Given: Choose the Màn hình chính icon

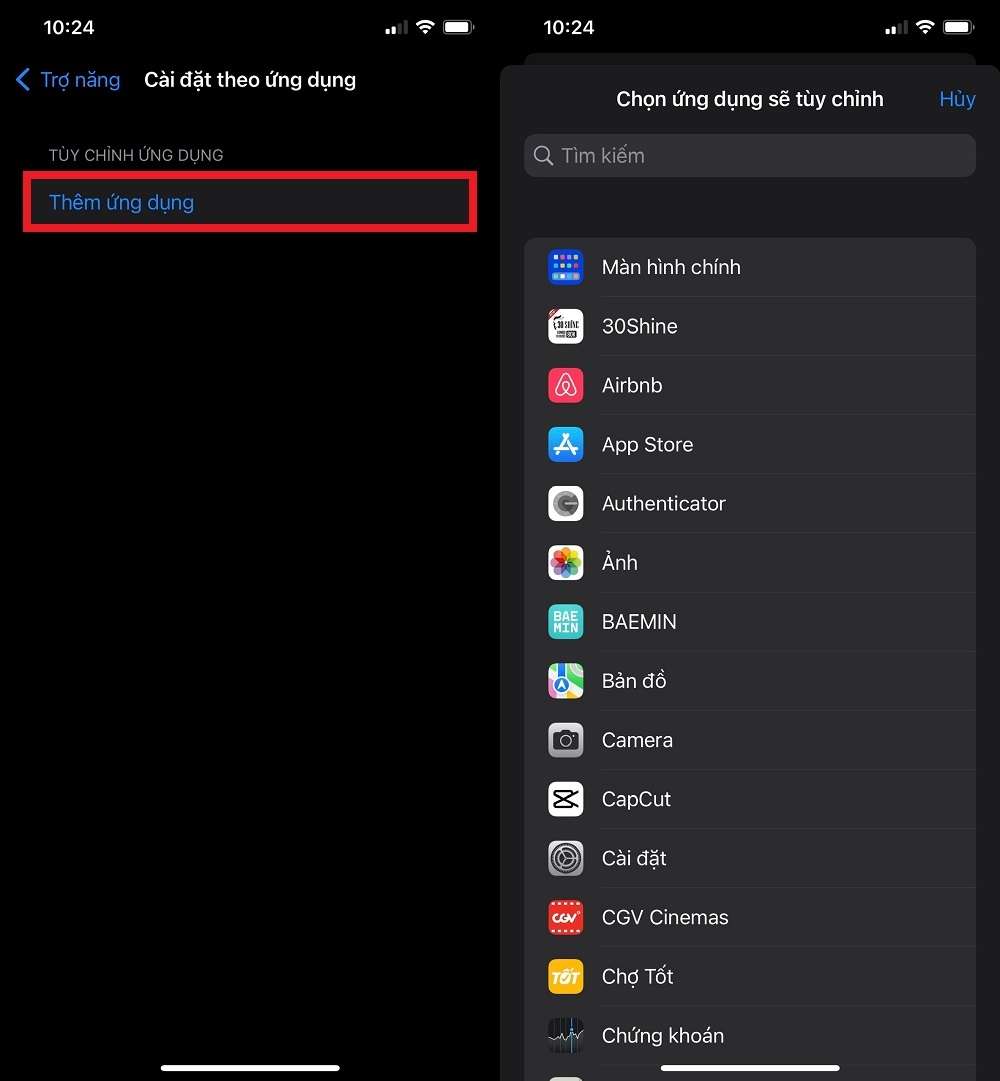Looking at the screenshot, I should click(x=565, y=267).
